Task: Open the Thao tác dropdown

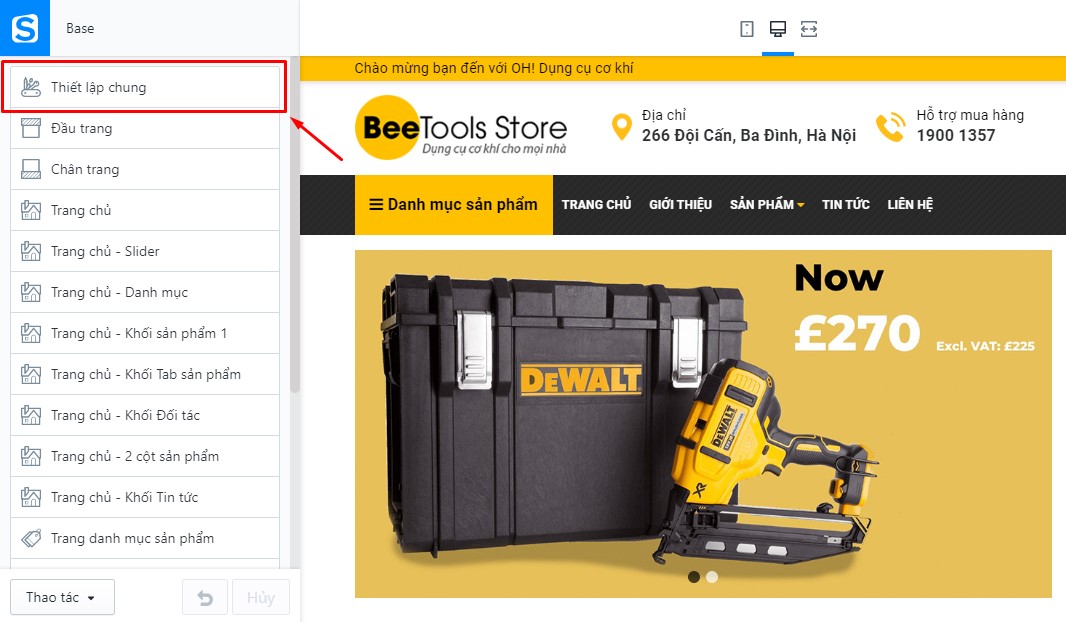Action: [x=63, y=598]
